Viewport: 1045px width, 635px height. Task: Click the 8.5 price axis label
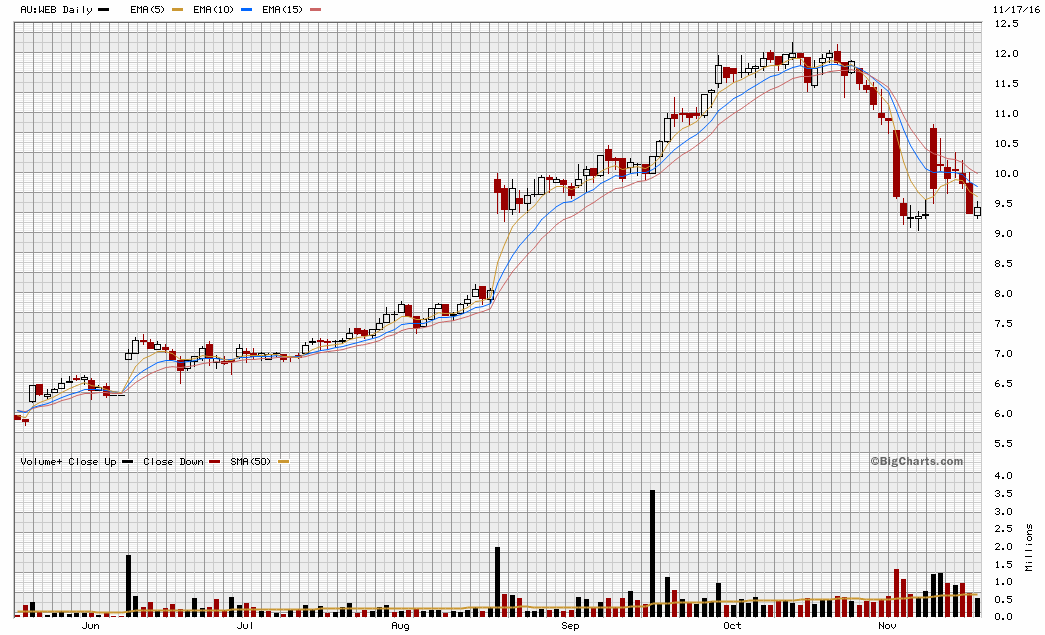1006,263
